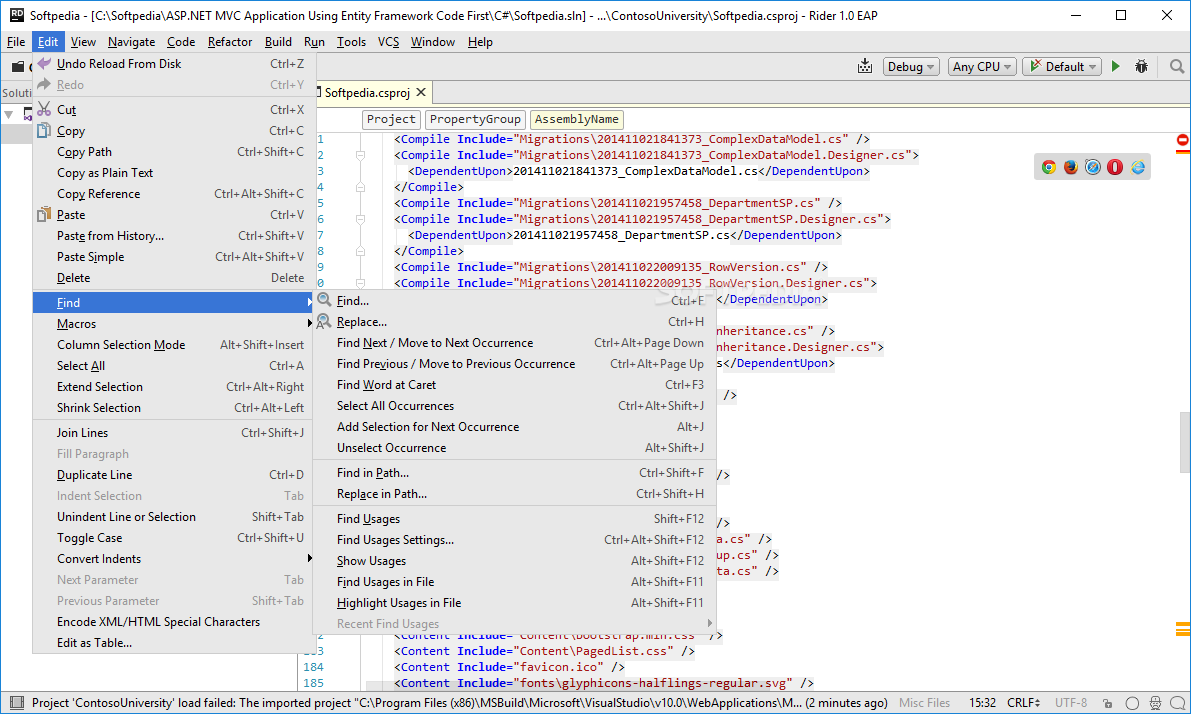Collapse the solution tree node arrow
Viewport: 1191px width, 714px height.
[x=8, y=115]
